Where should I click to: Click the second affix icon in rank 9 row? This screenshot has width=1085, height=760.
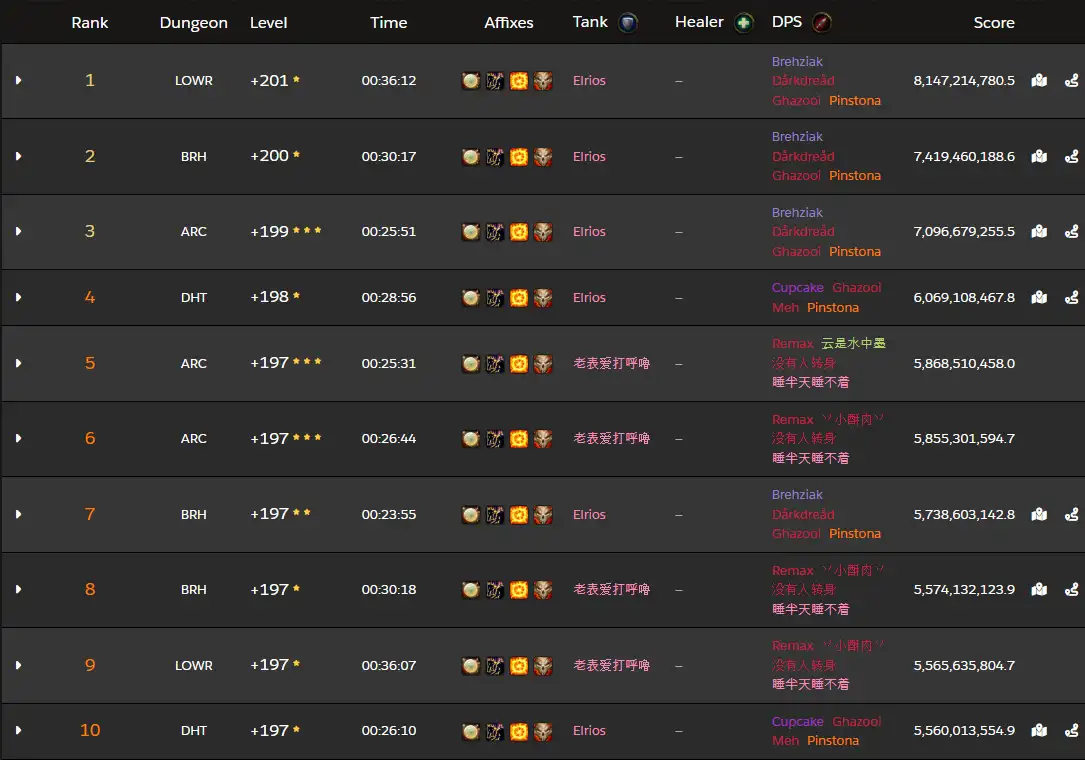[495, 666]
